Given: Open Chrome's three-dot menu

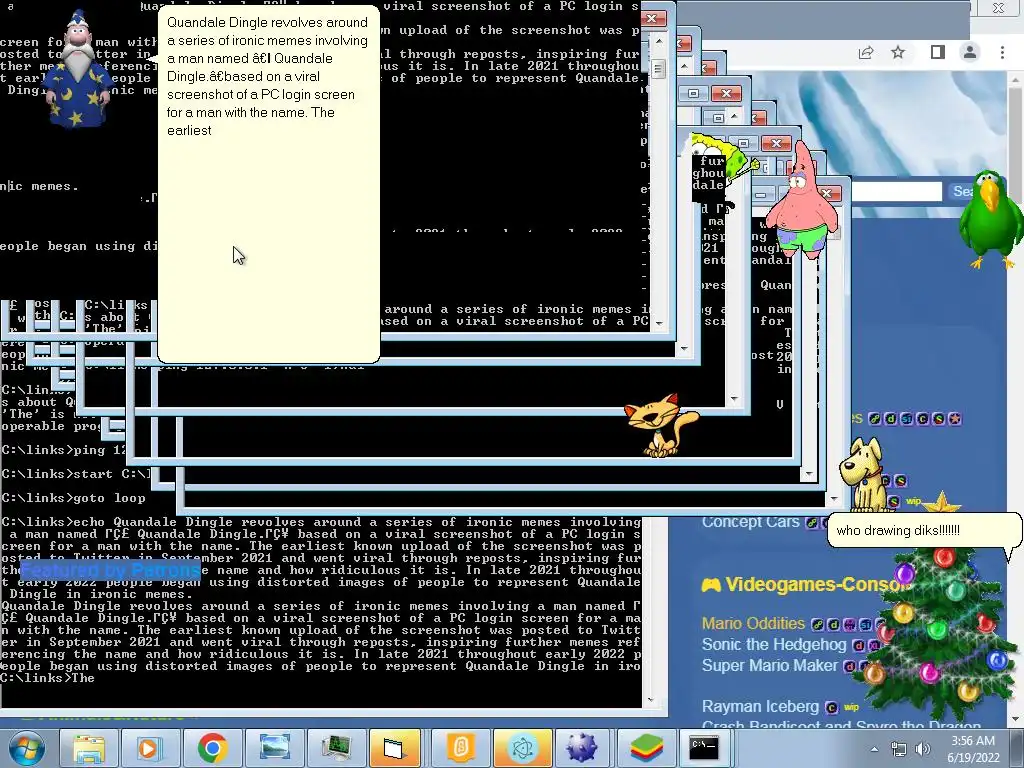Looking at the screenshot, I should coord(1002,52).
